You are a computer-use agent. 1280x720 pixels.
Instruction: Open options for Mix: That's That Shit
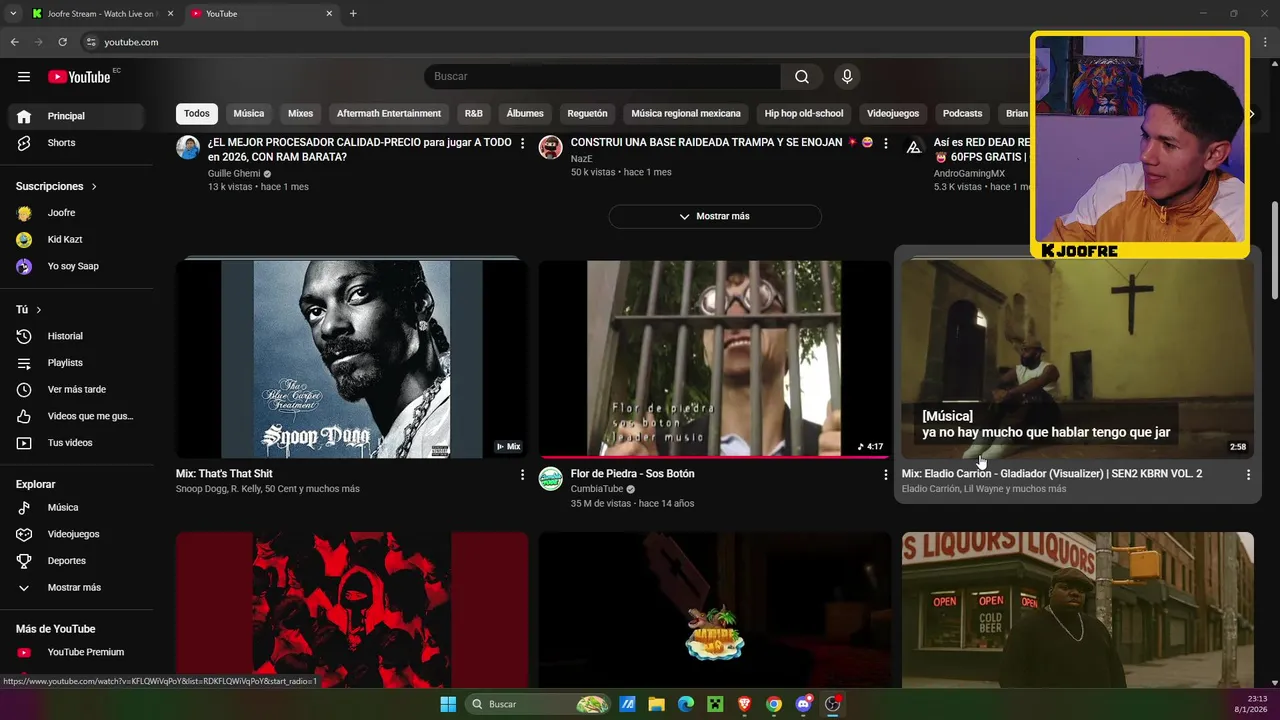point(522,475)
